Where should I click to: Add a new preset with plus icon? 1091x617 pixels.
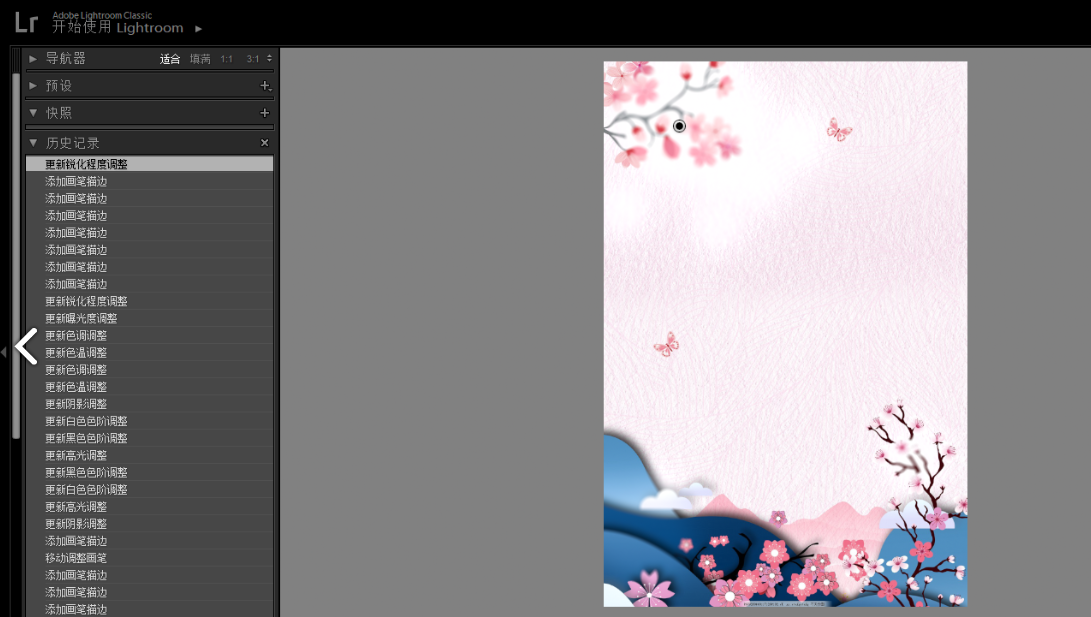pos(265,86)
